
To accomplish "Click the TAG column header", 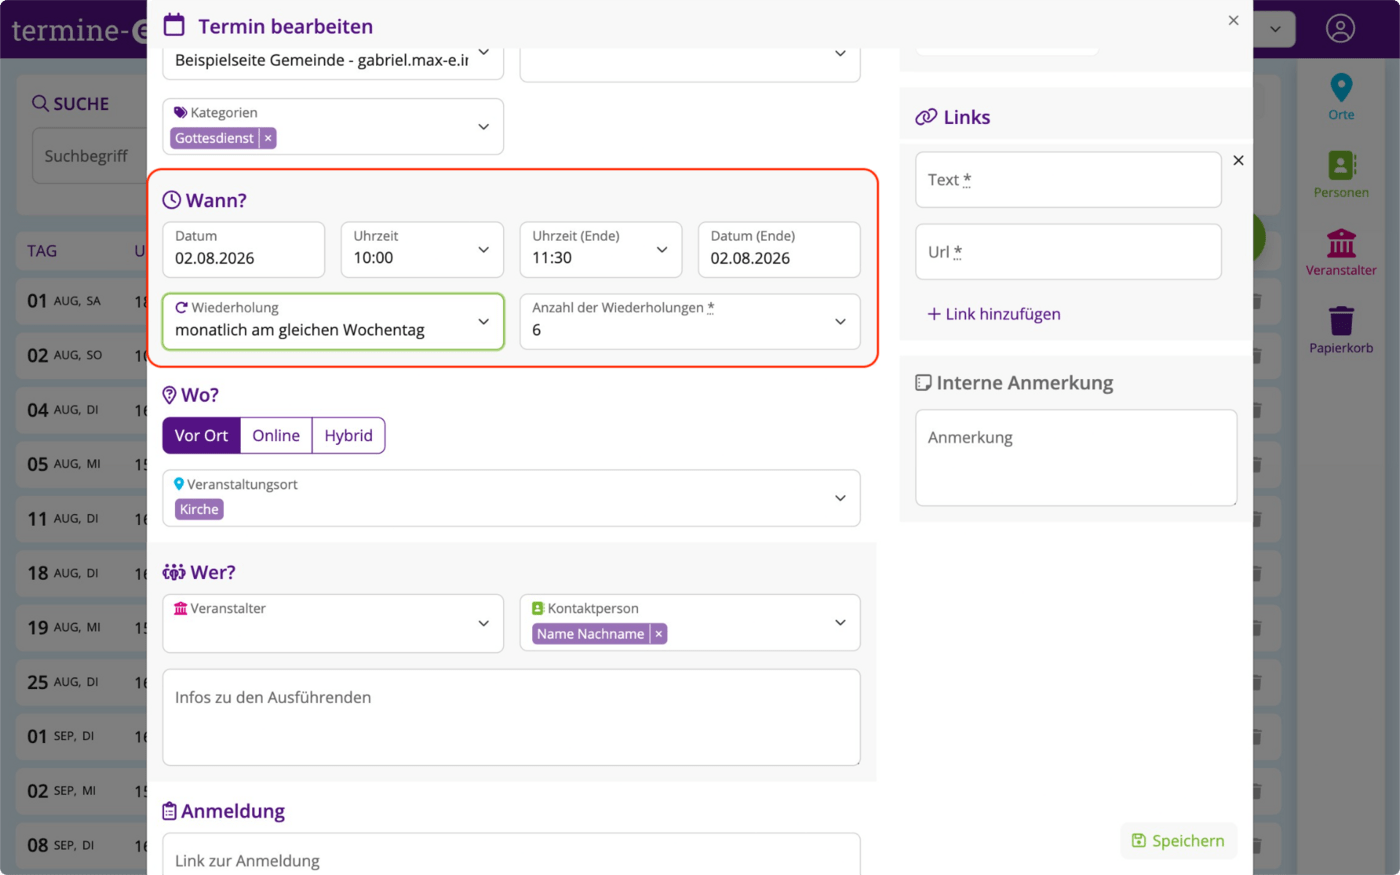I will click(x=42, y=251).
